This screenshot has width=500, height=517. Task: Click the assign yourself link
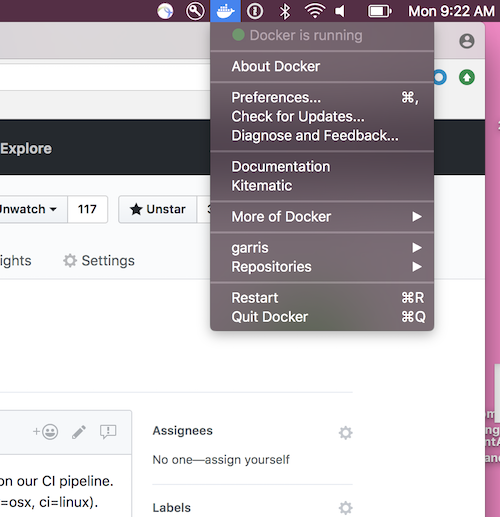(x=247, y=460)
